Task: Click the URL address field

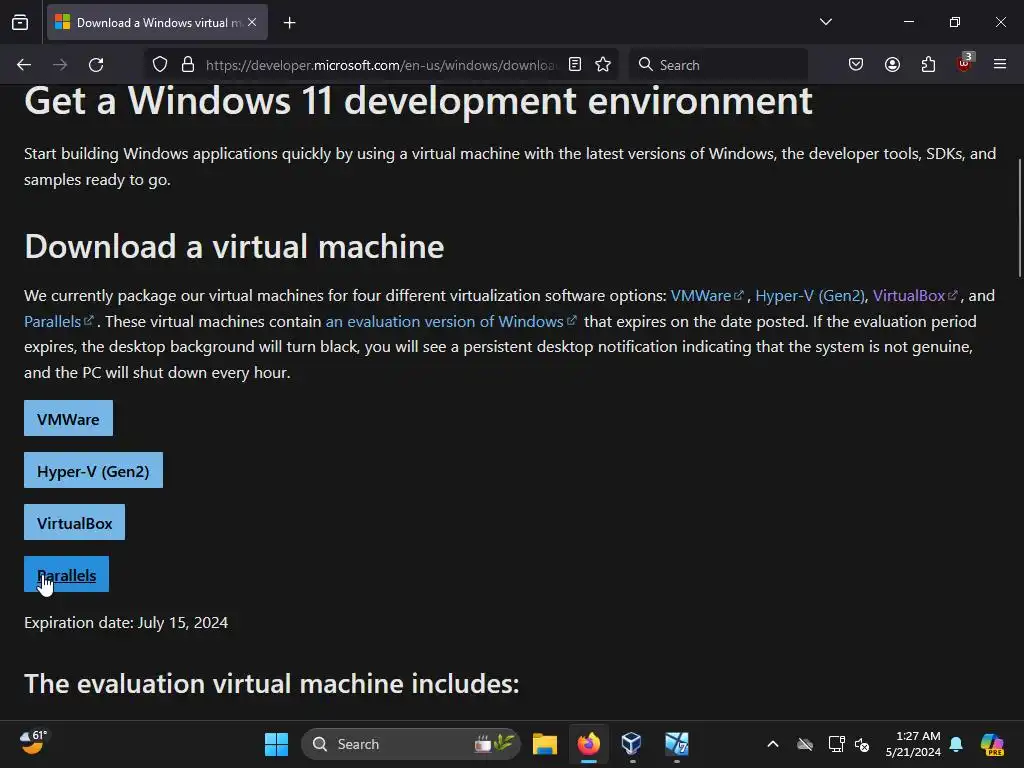Action: coord(381,65)
